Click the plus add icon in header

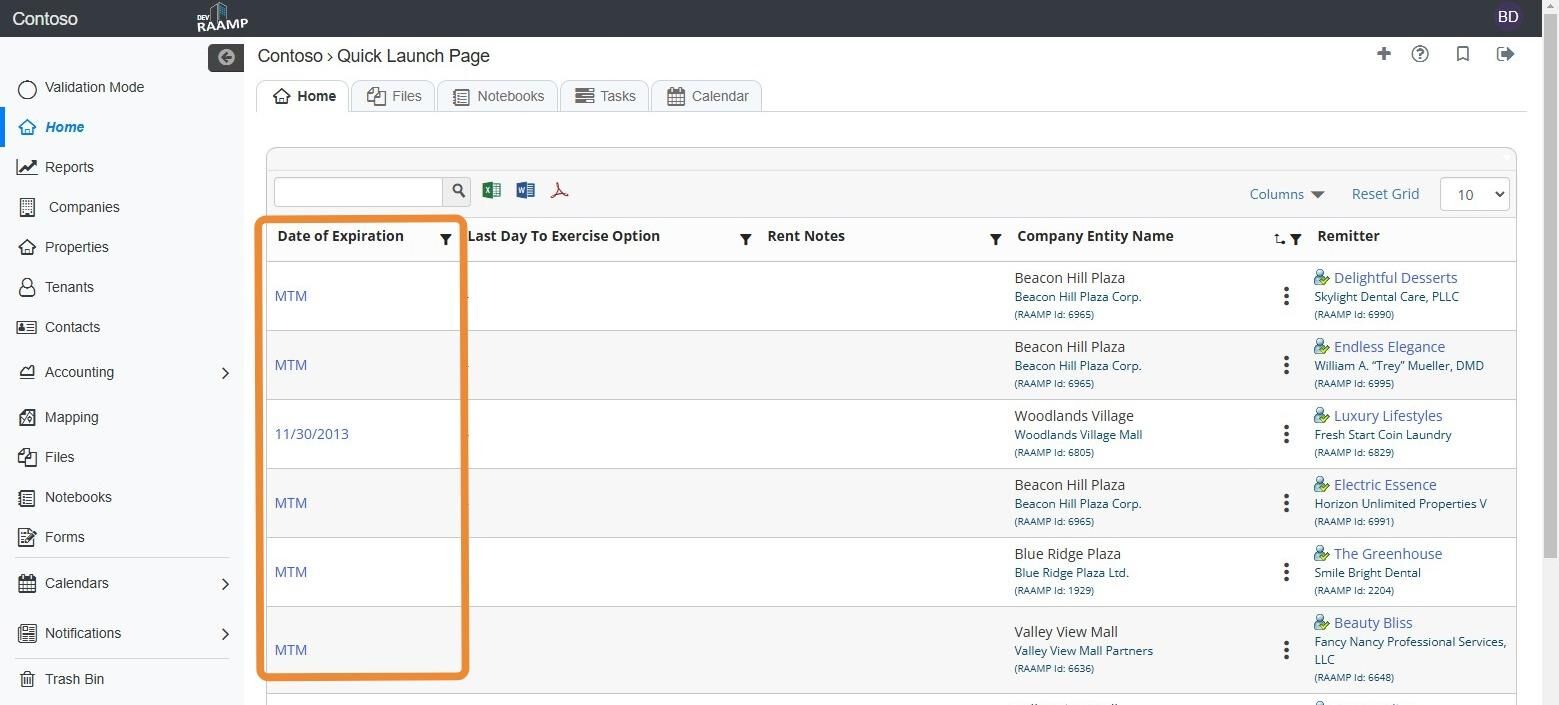click(1384, 54)
